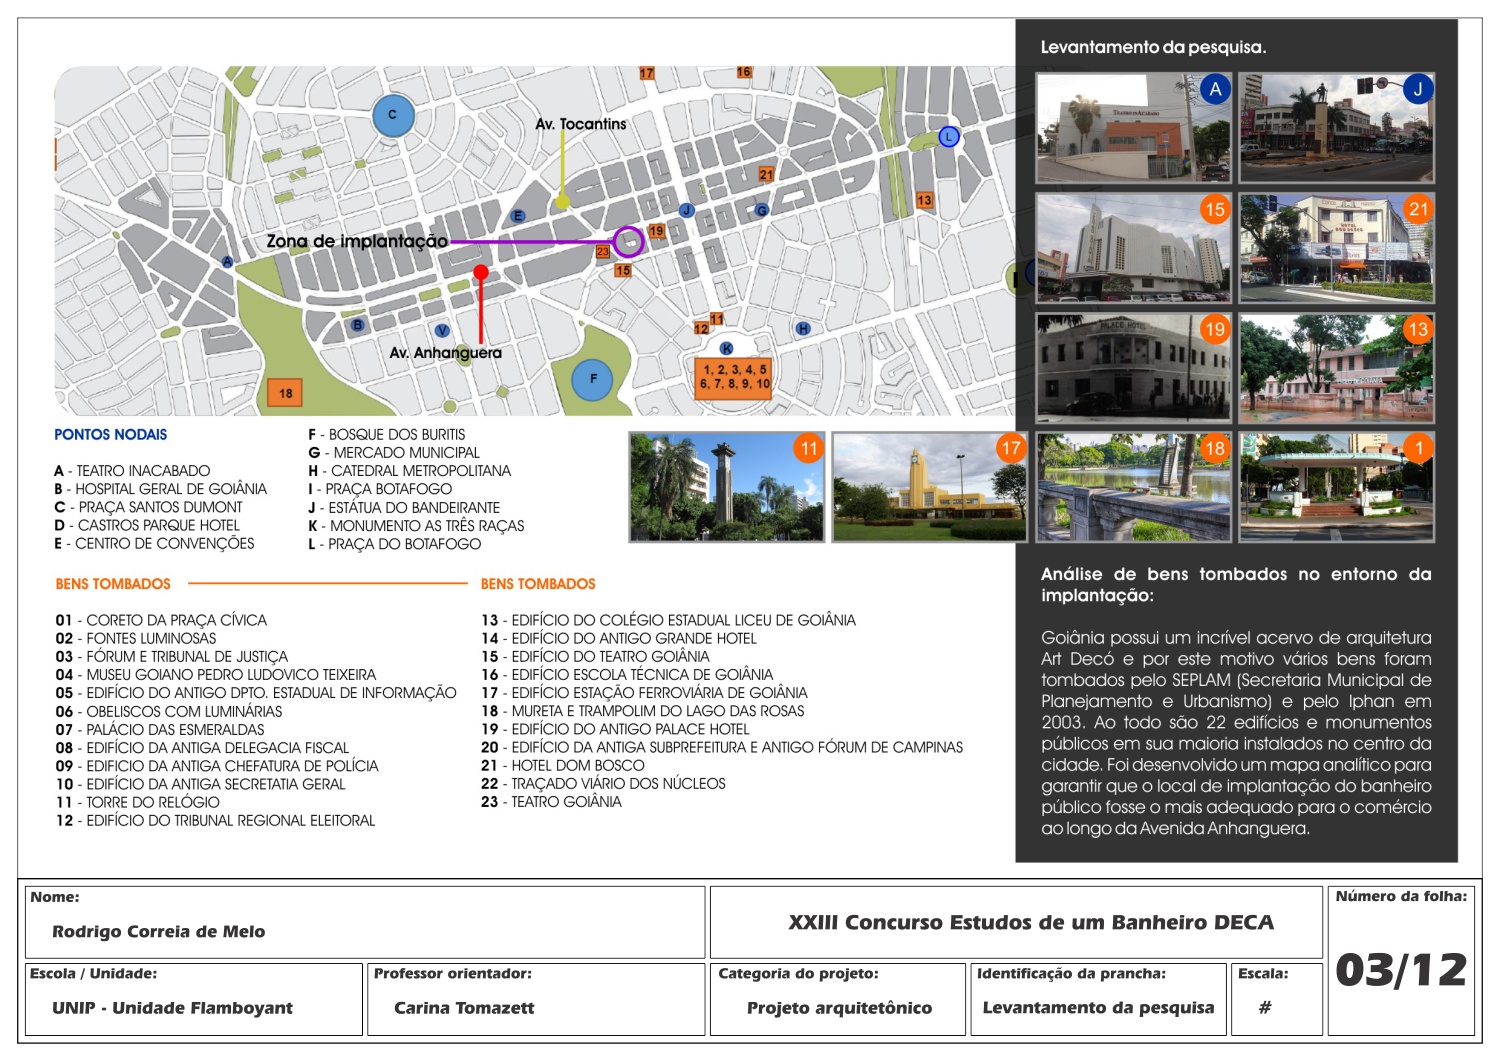The height and width of the screenshot is (1061, 1500).
Task: Select orange marker 15 on the map
Action: click(623, 270)
